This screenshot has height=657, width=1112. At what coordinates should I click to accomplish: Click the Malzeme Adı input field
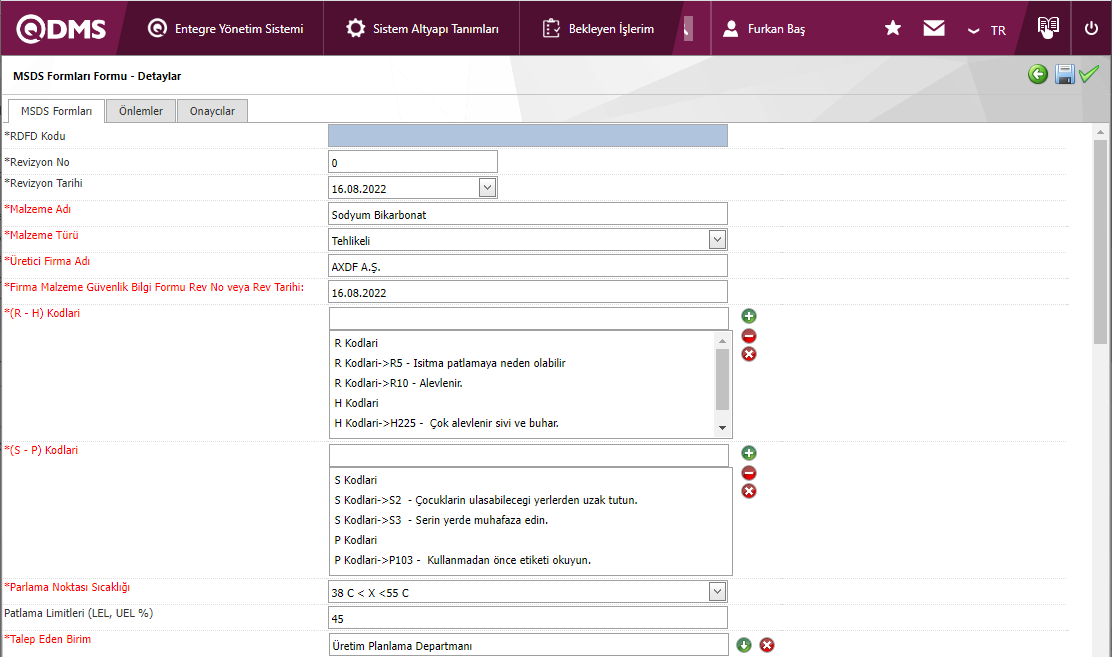(x=528, y=214)
